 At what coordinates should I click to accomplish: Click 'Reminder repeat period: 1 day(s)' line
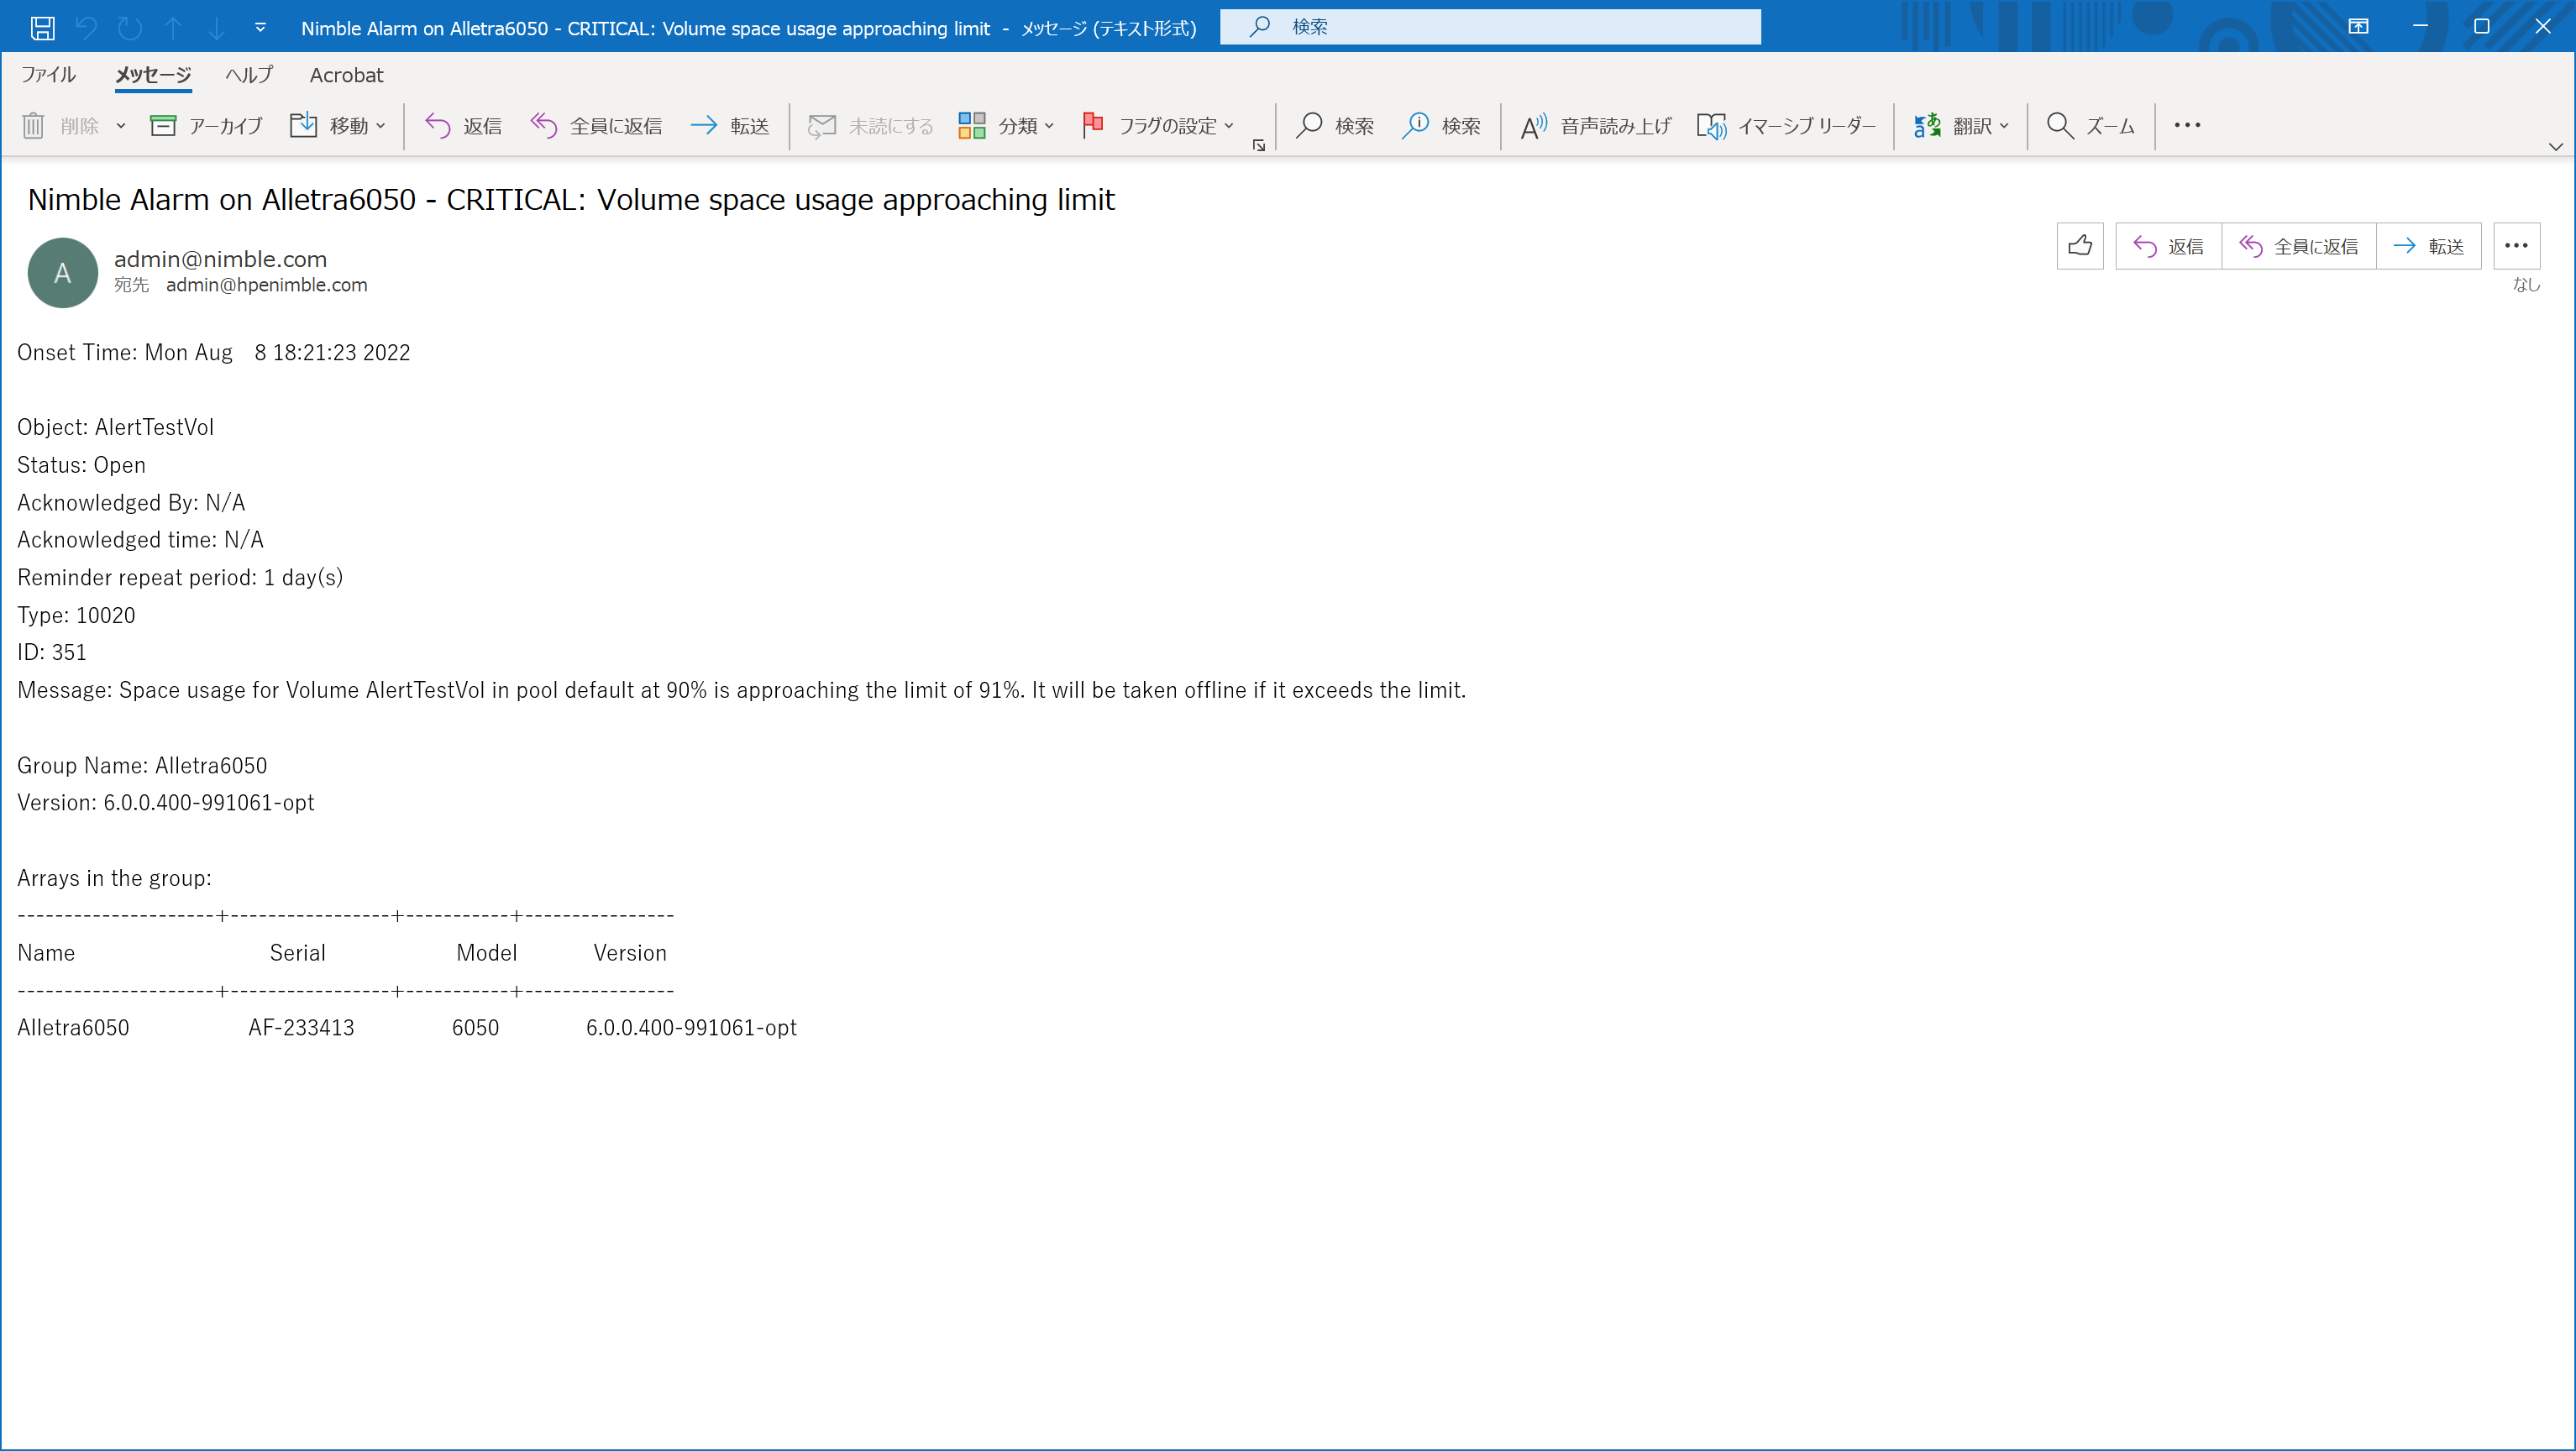coord(180,577)
